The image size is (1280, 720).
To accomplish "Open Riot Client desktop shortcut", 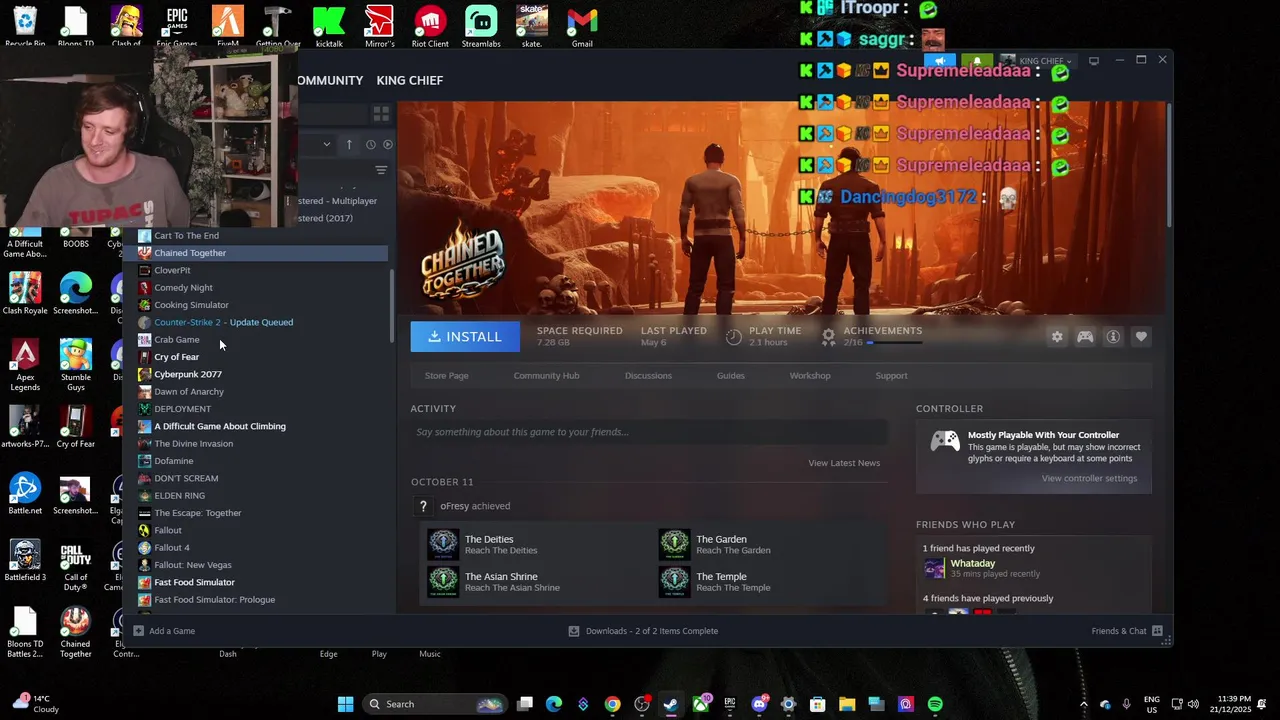I will click(430, 26).
